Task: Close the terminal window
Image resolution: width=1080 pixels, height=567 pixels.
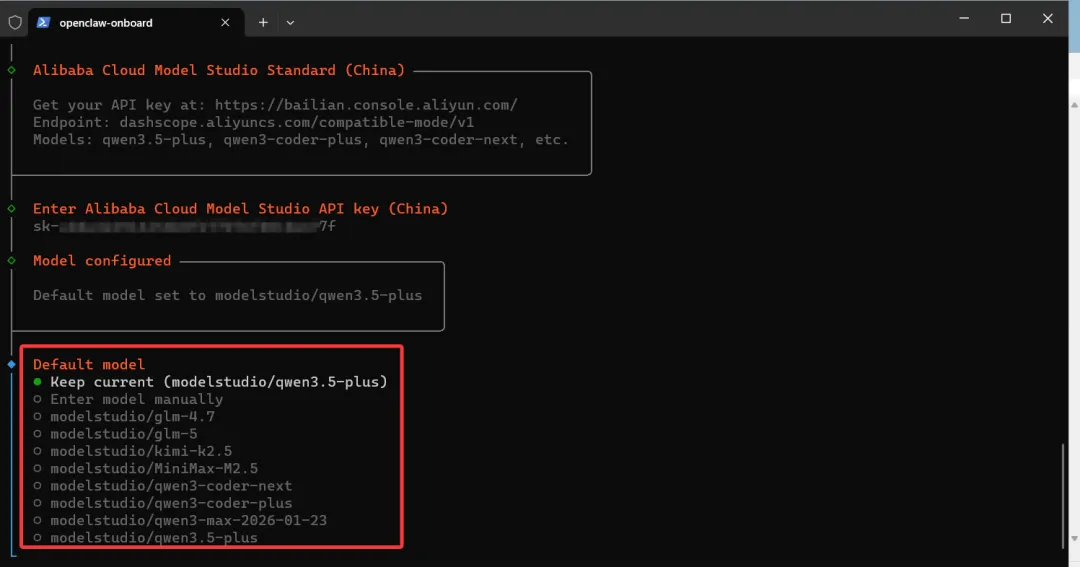Action: click(x=1048, y=19)
